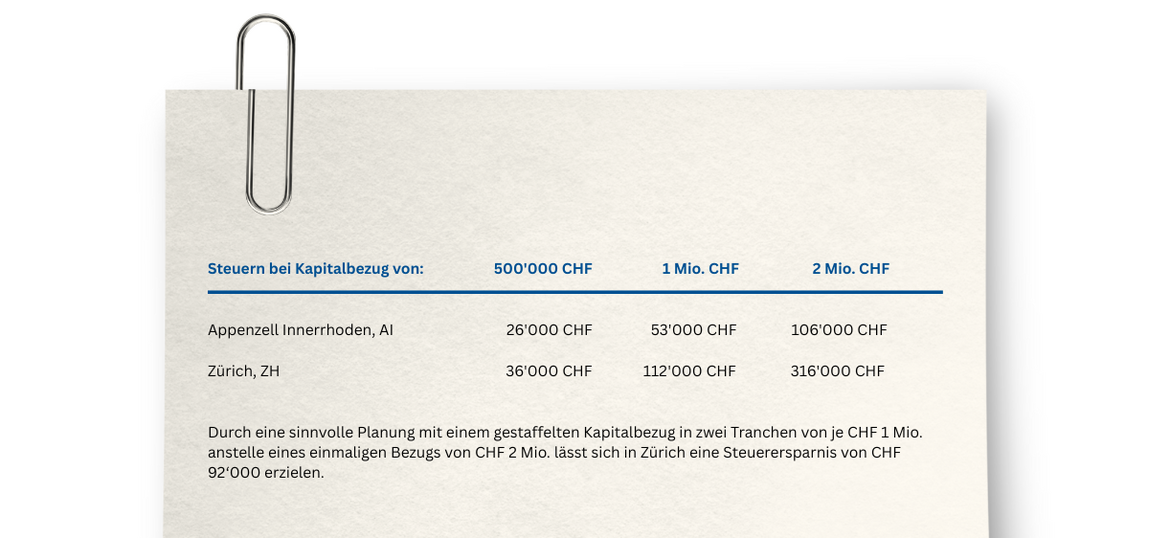Click the 112'000 CHF tax value
The image size is (1170, 538).
pos(689,371)
